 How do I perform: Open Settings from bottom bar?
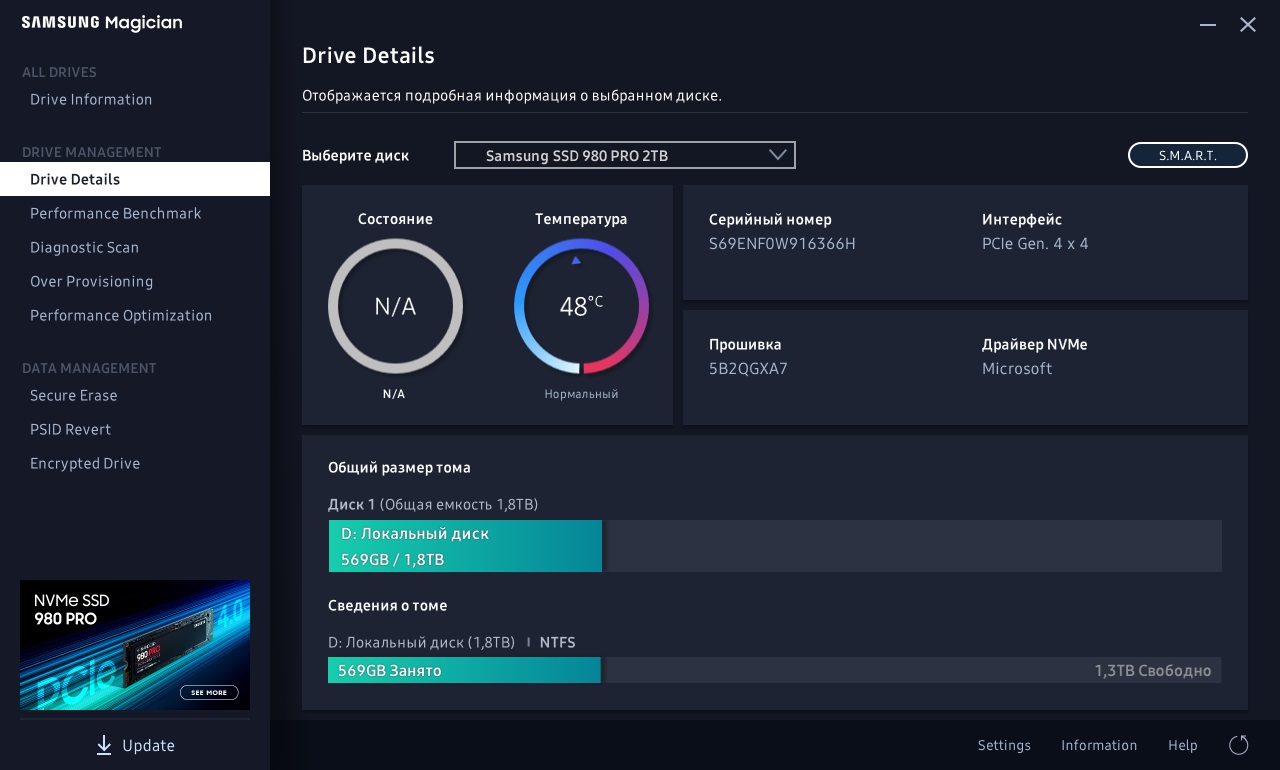(1004, 745)
